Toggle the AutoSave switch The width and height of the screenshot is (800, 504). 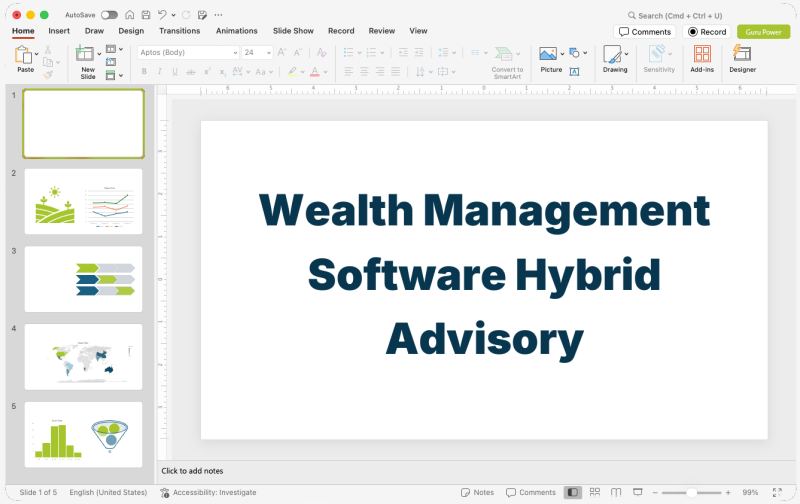point(109,15)
